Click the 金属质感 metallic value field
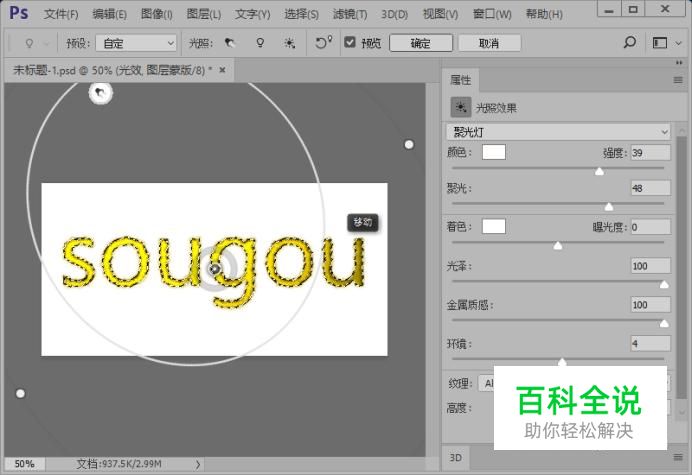 [x=651, y=305]
